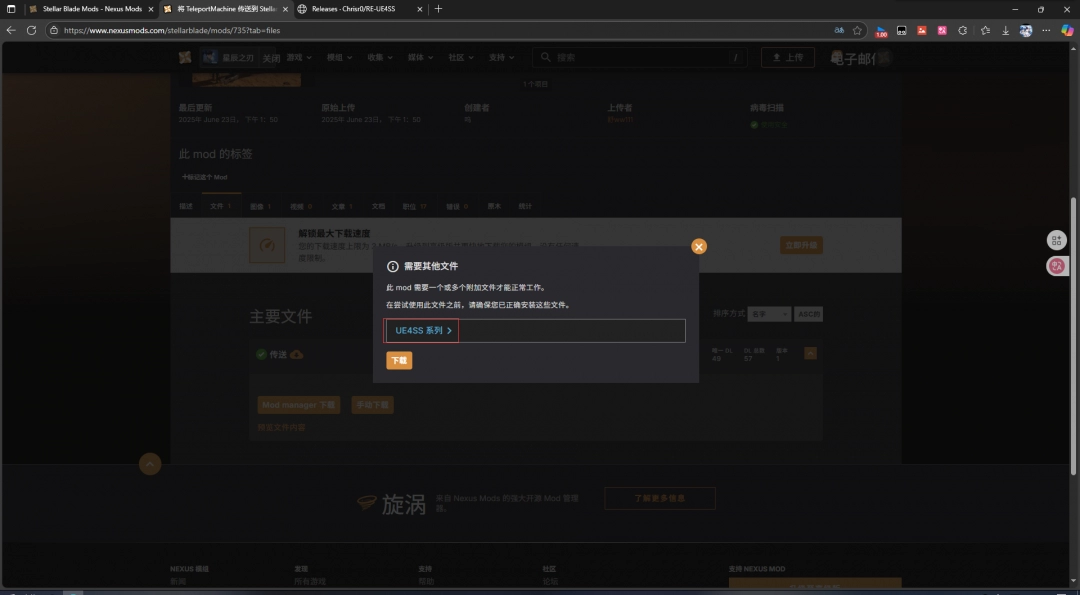Click the Nexus Mods logo icon
Screen dimensions: 1080x595
[185, 57]
